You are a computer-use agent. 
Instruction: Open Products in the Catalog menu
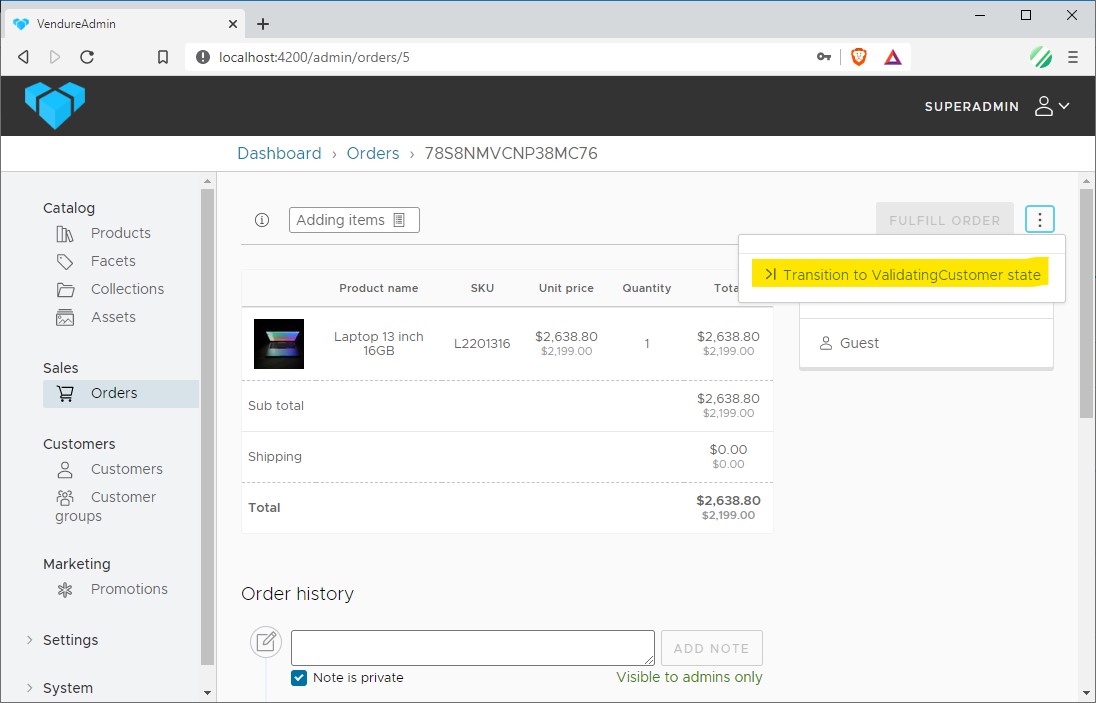click(120, 233)
